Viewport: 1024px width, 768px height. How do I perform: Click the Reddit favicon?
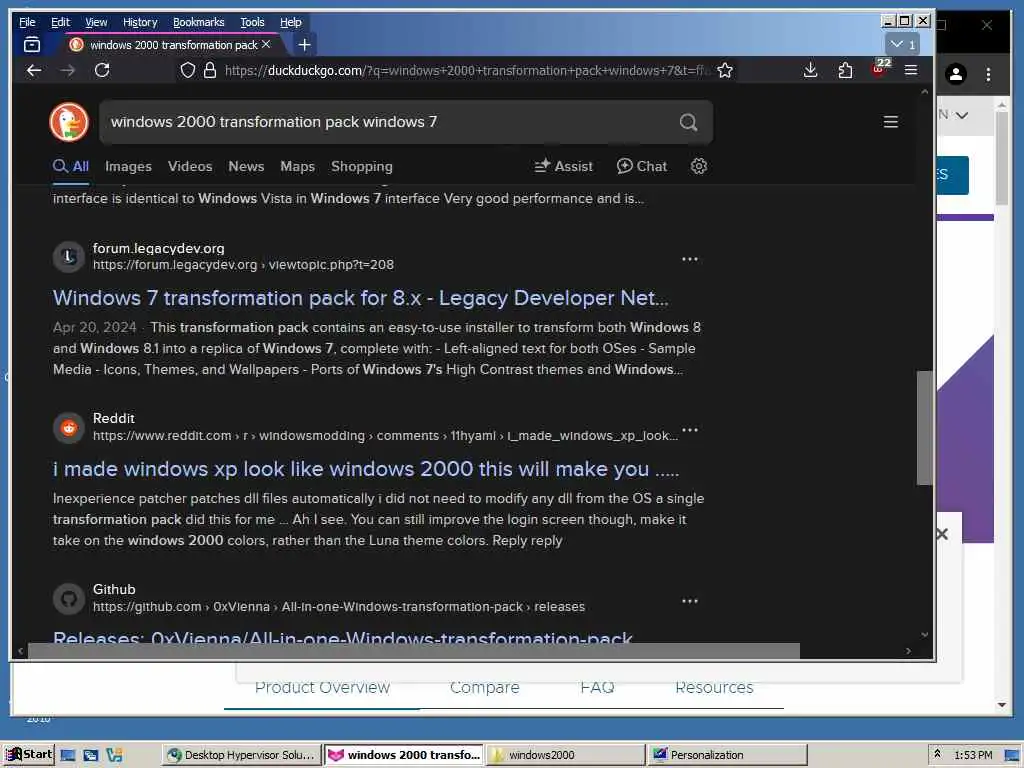point(69,428)
